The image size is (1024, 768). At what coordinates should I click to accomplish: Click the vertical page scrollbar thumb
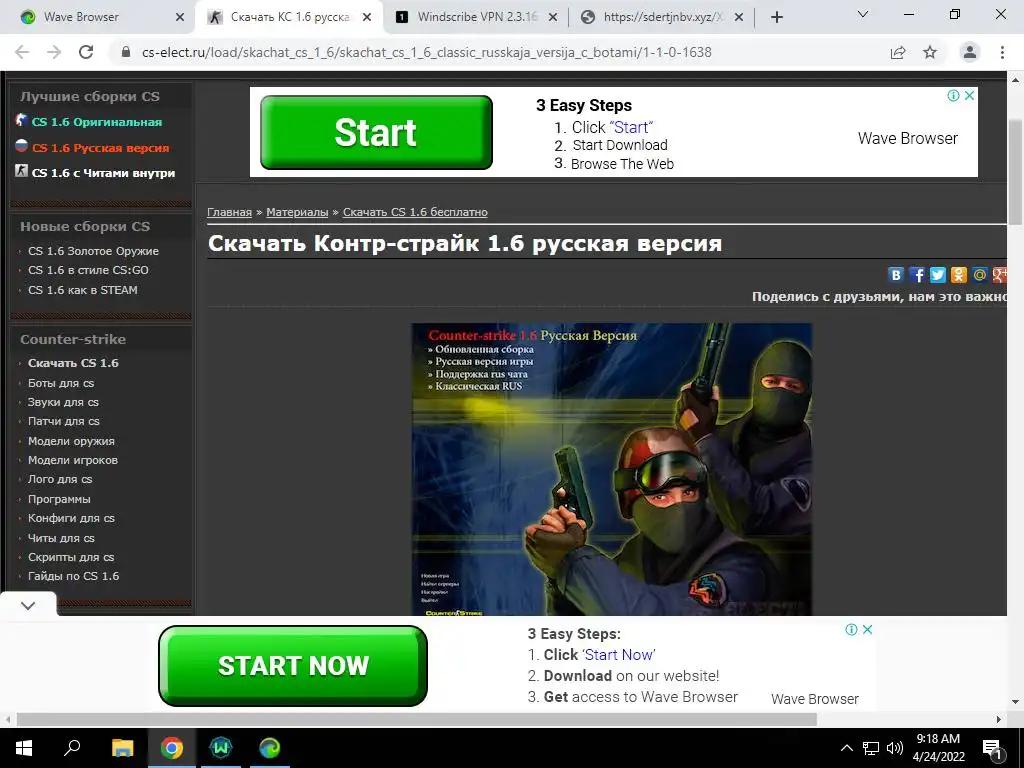click(1016, 173)
